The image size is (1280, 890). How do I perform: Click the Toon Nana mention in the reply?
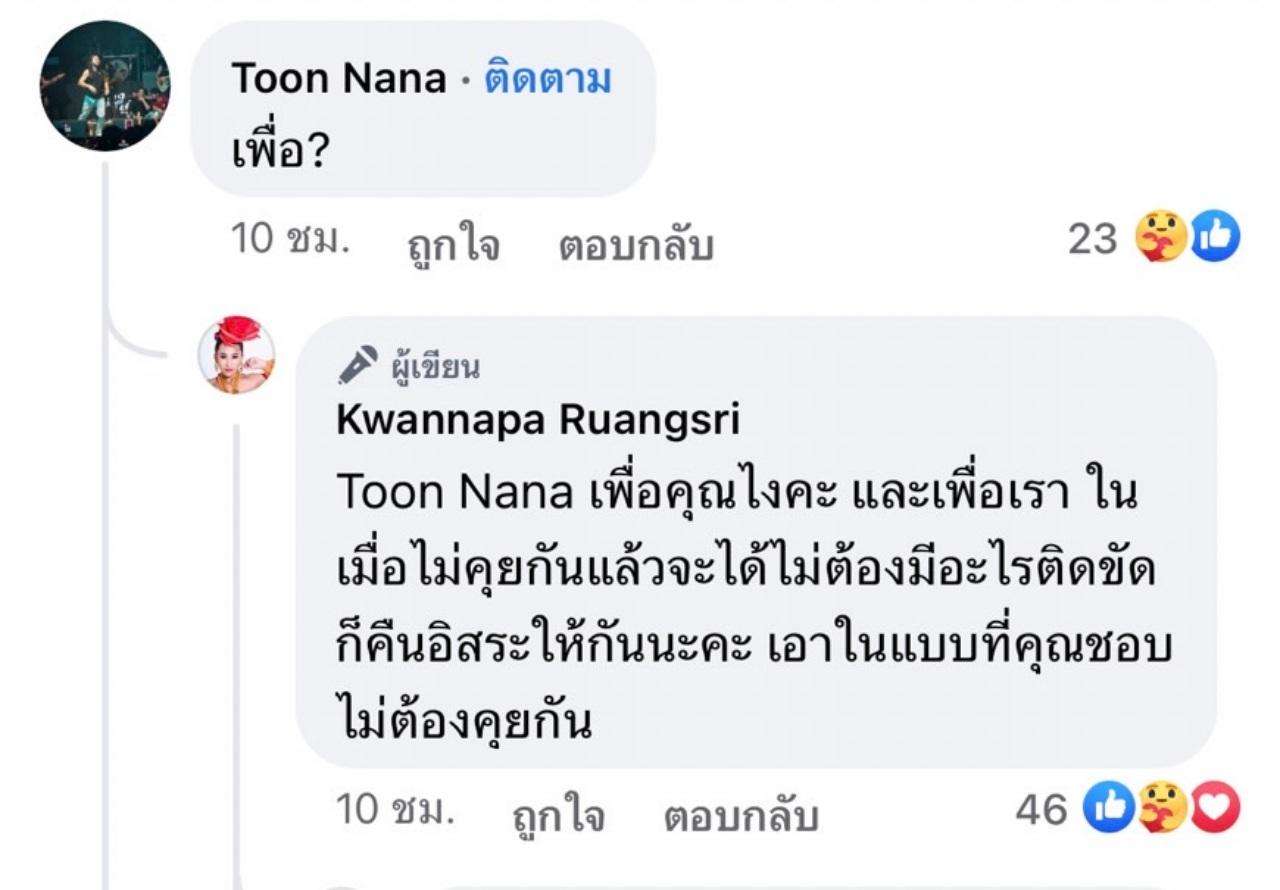pyautogui.click(x=455, y=492)
